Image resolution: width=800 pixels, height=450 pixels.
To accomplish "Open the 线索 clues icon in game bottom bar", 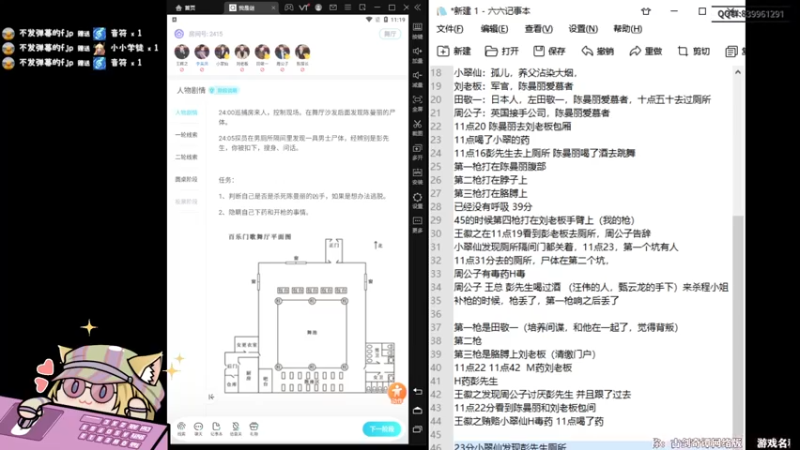I will (181, 429).
